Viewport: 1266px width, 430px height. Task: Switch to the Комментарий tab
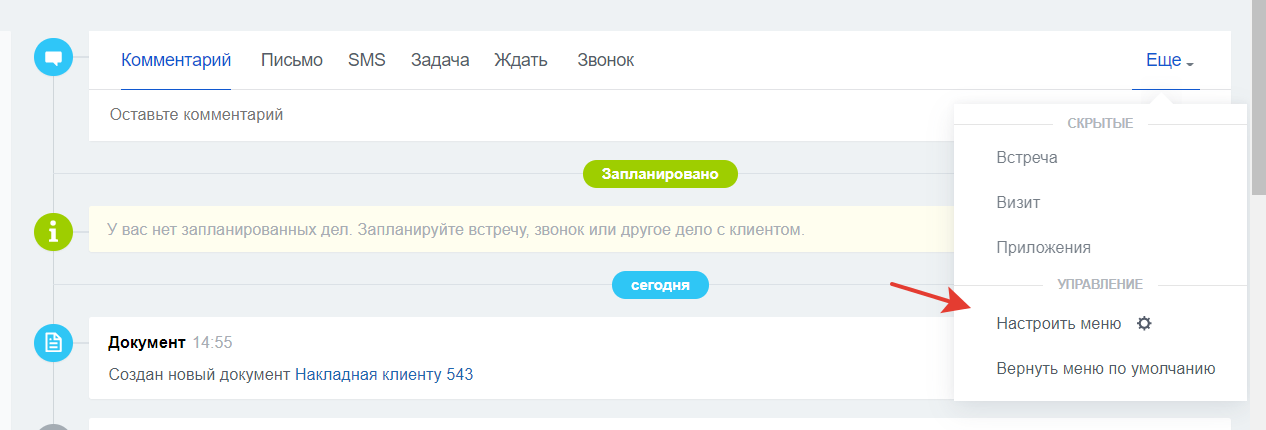(176, 60)
